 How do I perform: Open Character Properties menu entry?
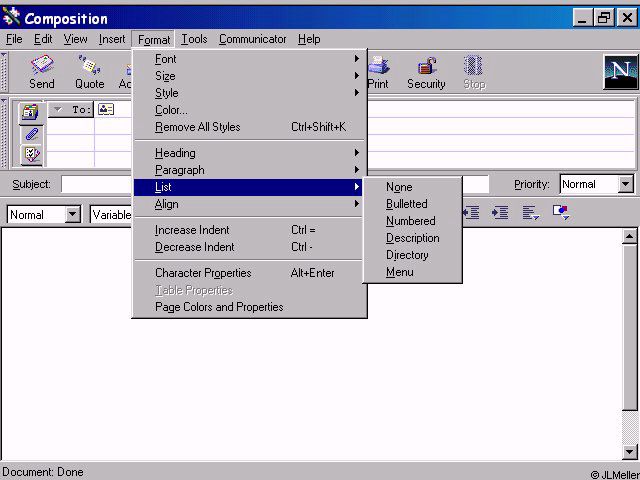250,273
